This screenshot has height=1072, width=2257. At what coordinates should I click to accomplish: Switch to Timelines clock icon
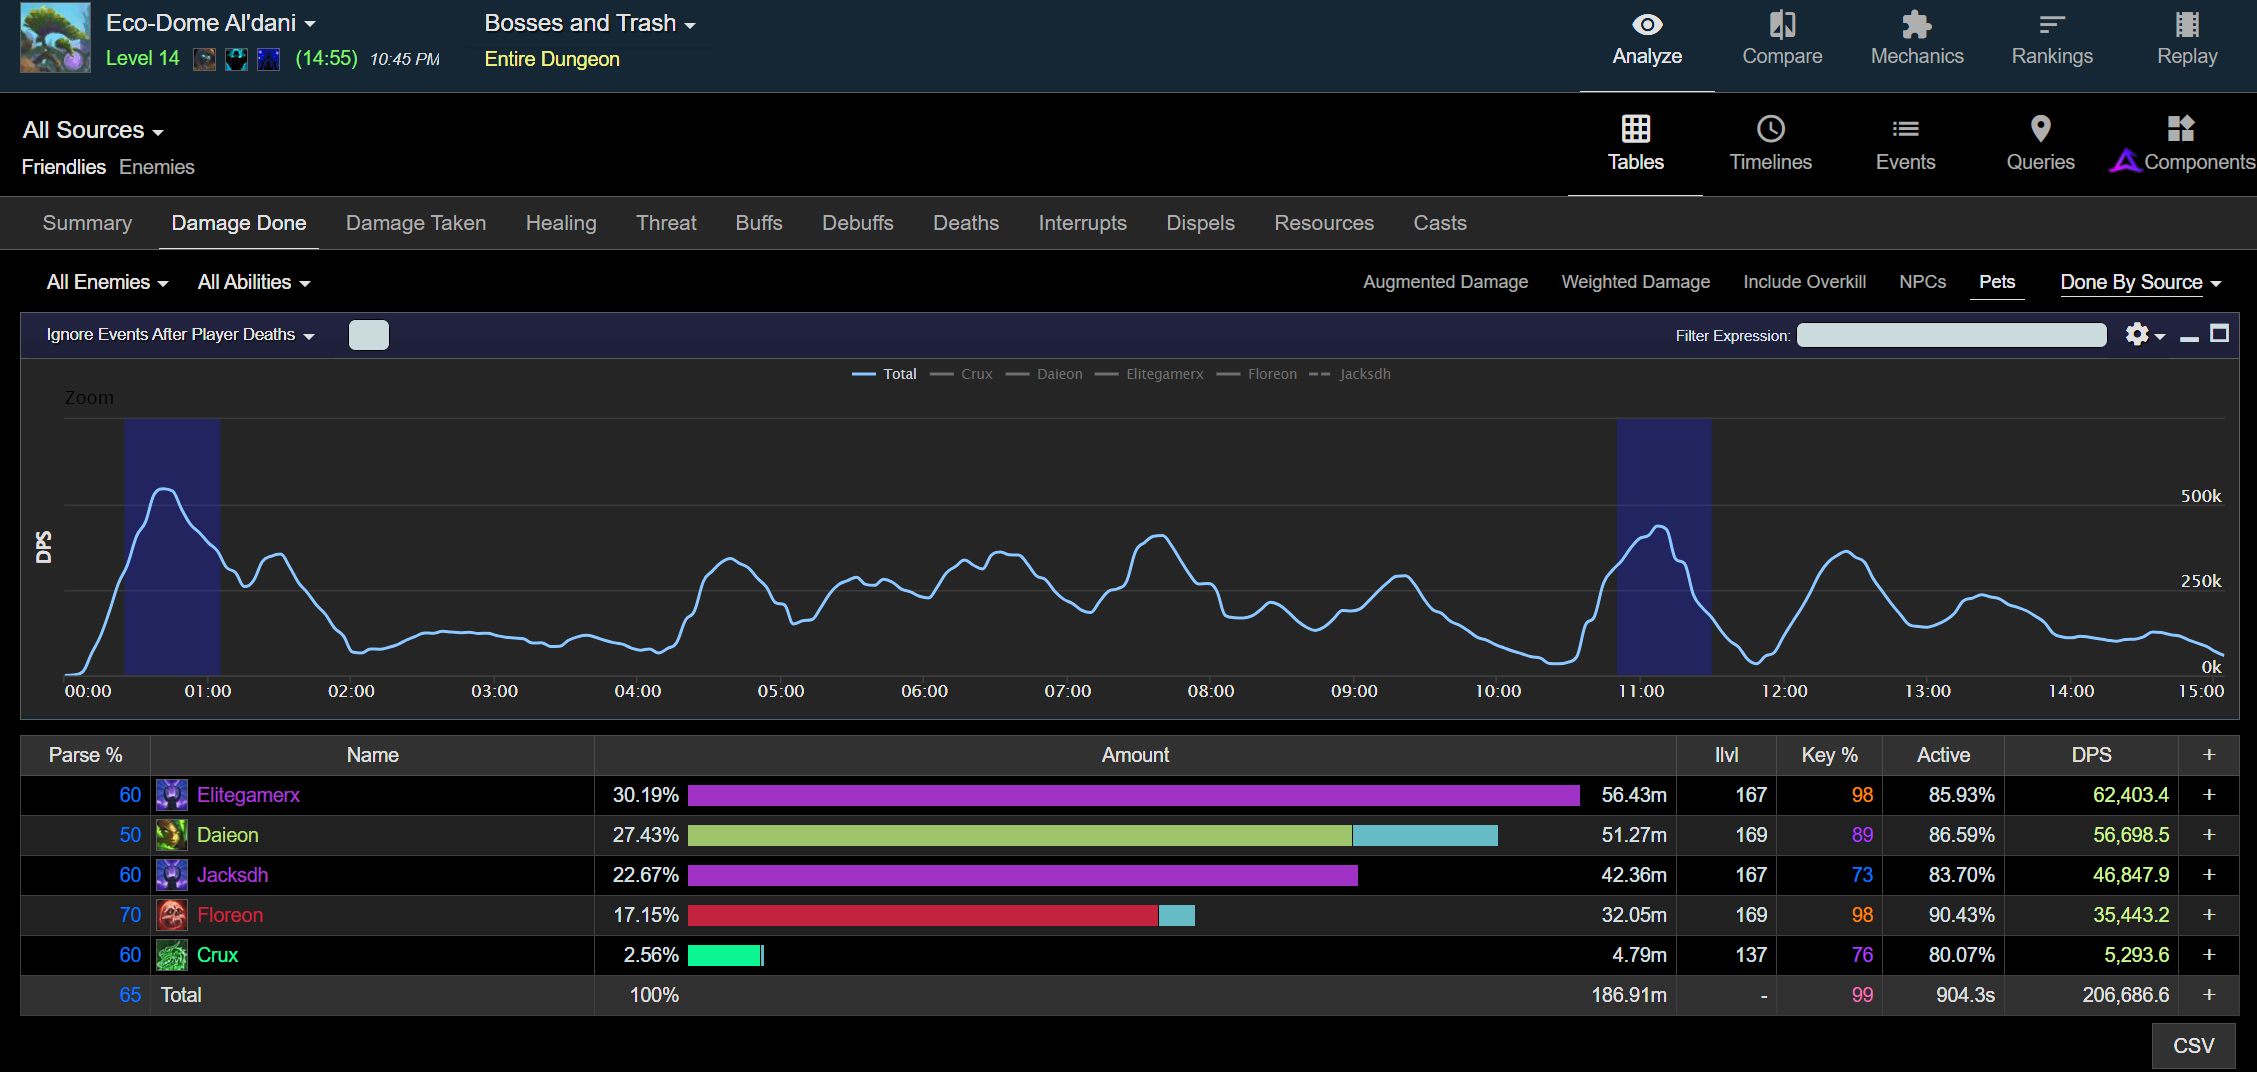click(1770, 129)
